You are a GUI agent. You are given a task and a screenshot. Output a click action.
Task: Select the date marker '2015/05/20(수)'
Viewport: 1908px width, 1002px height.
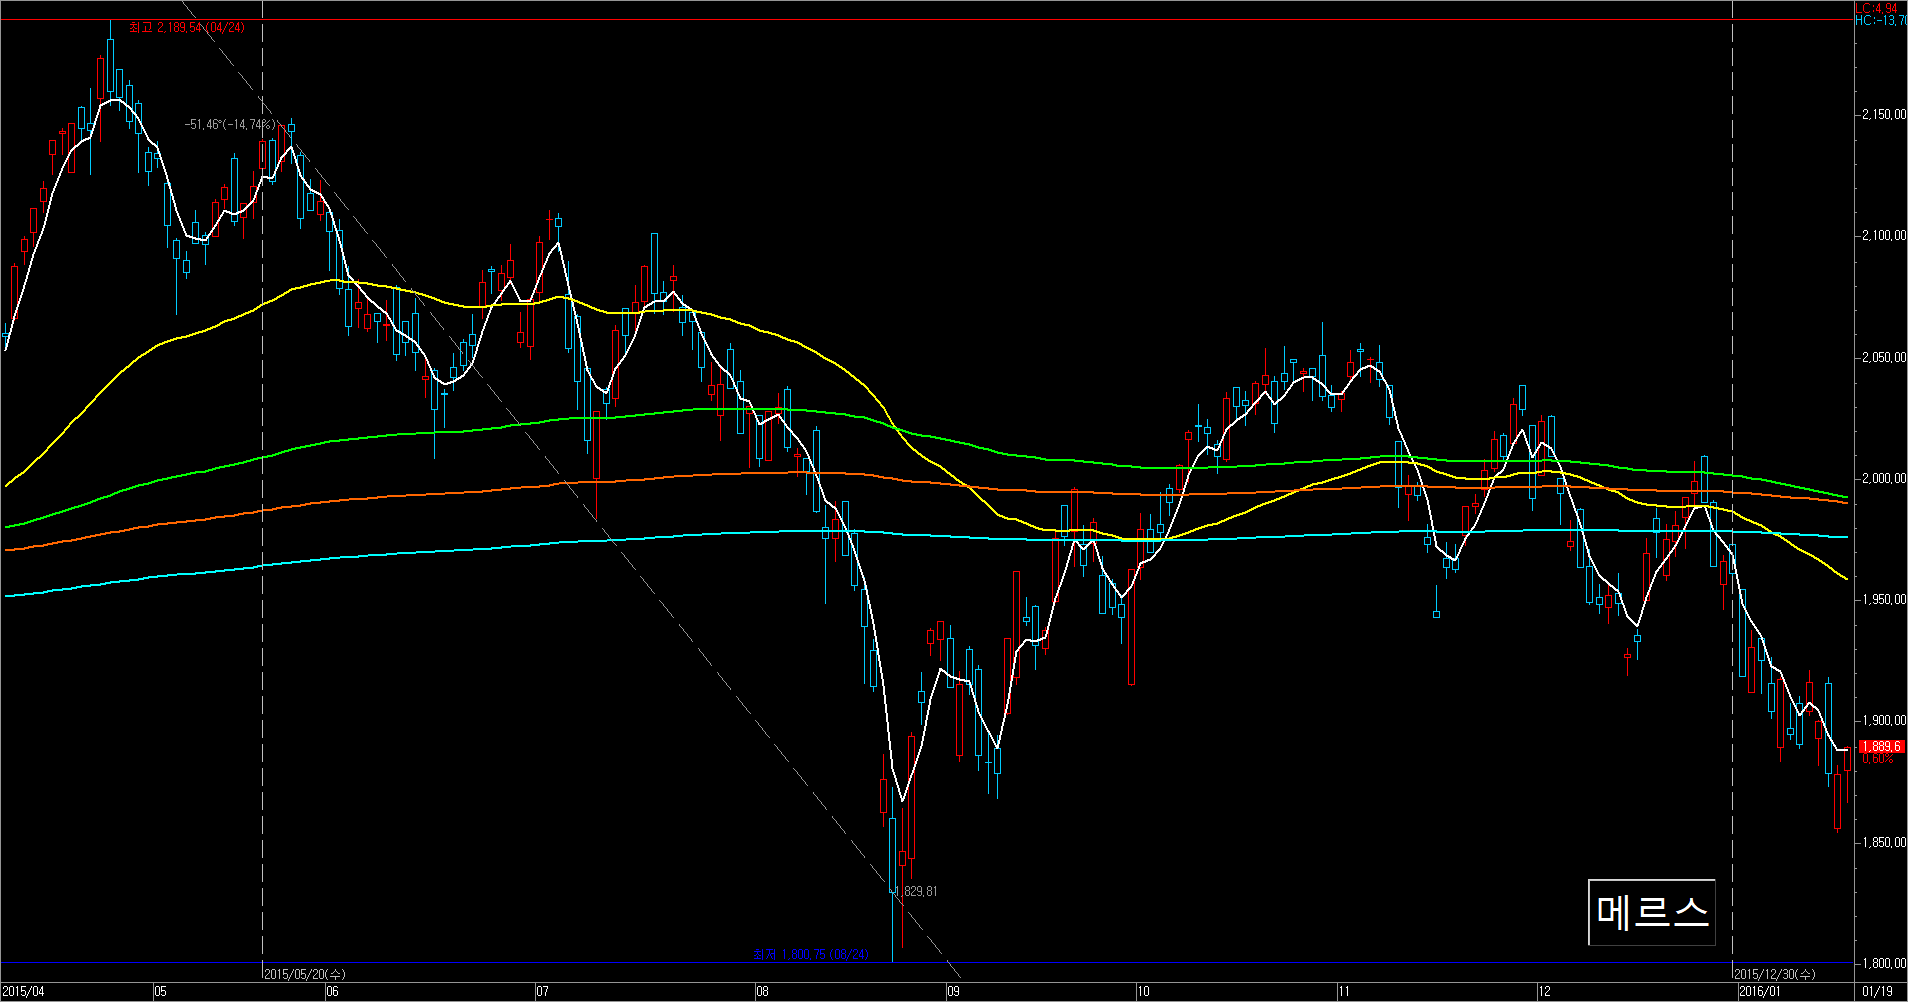tap(306, 974)
